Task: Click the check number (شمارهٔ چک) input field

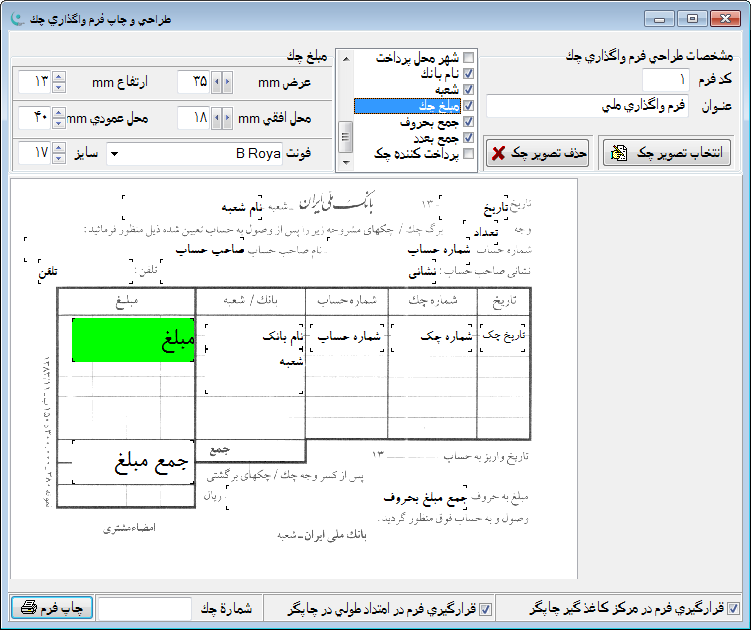Action: [x=146, y=608]
